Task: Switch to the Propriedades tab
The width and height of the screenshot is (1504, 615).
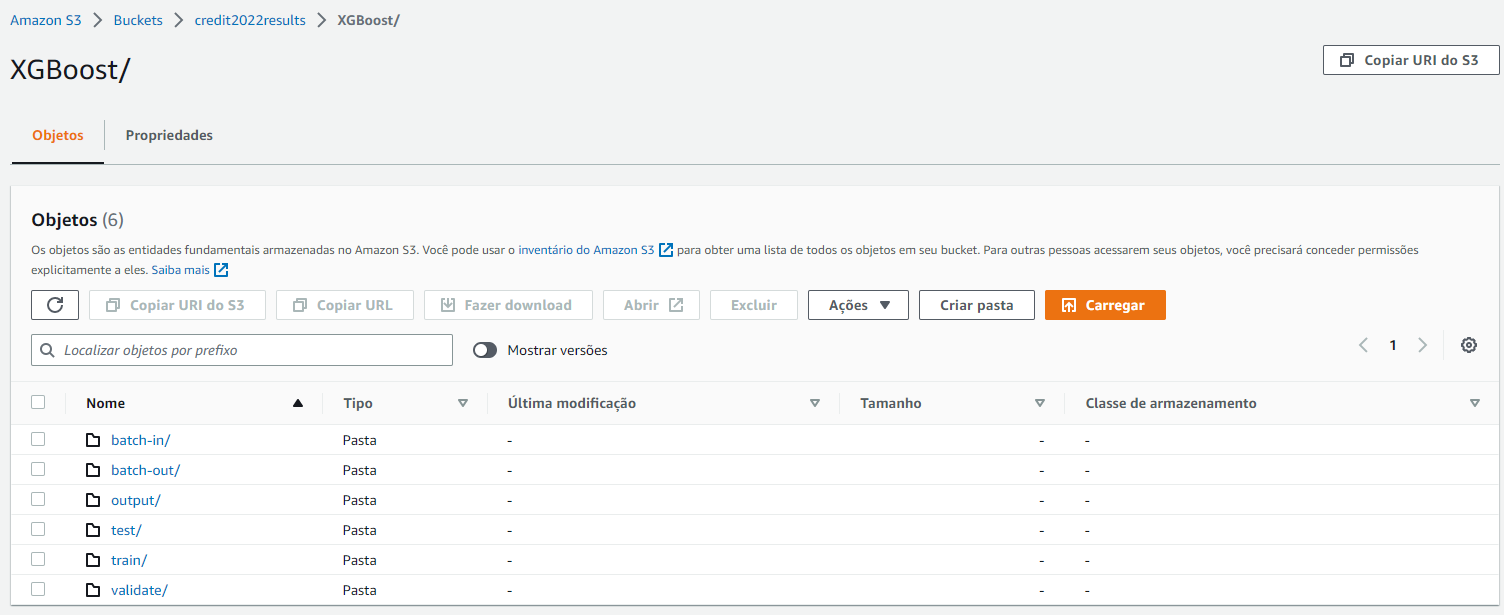Action: coord(168,135)
